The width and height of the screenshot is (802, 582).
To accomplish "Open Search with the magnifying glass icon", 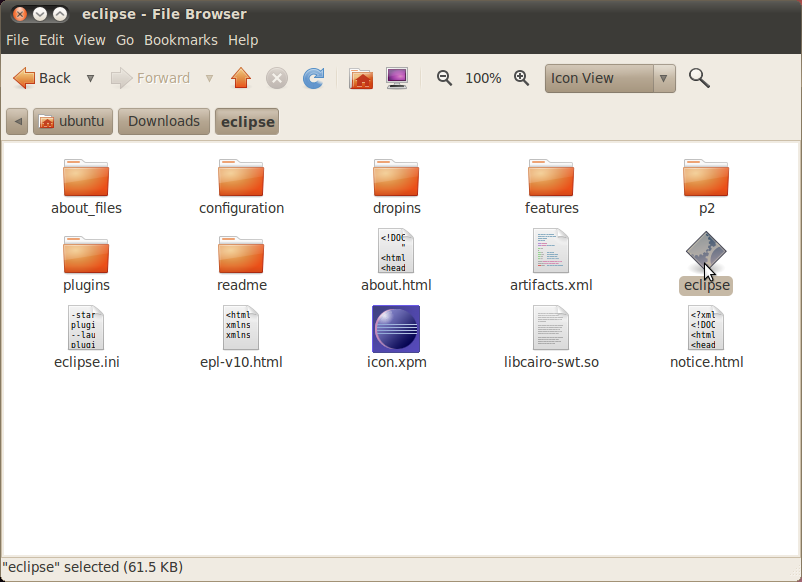I will pos(699,78).
